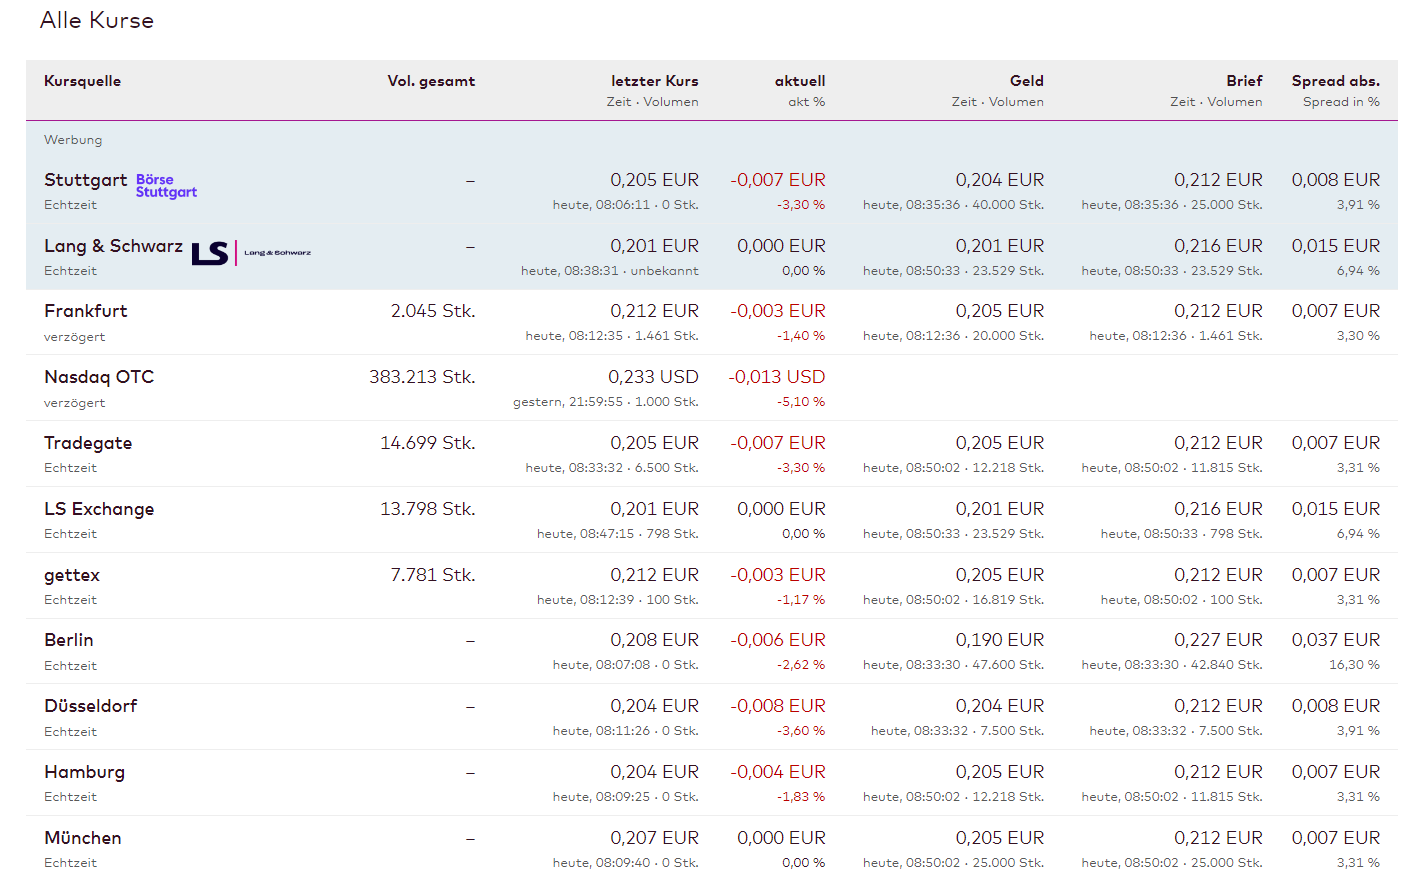The width and height of the screenshot is (1411, 875).
Task: Sort the table by Geld column
Action: (x=1026, y=81)
